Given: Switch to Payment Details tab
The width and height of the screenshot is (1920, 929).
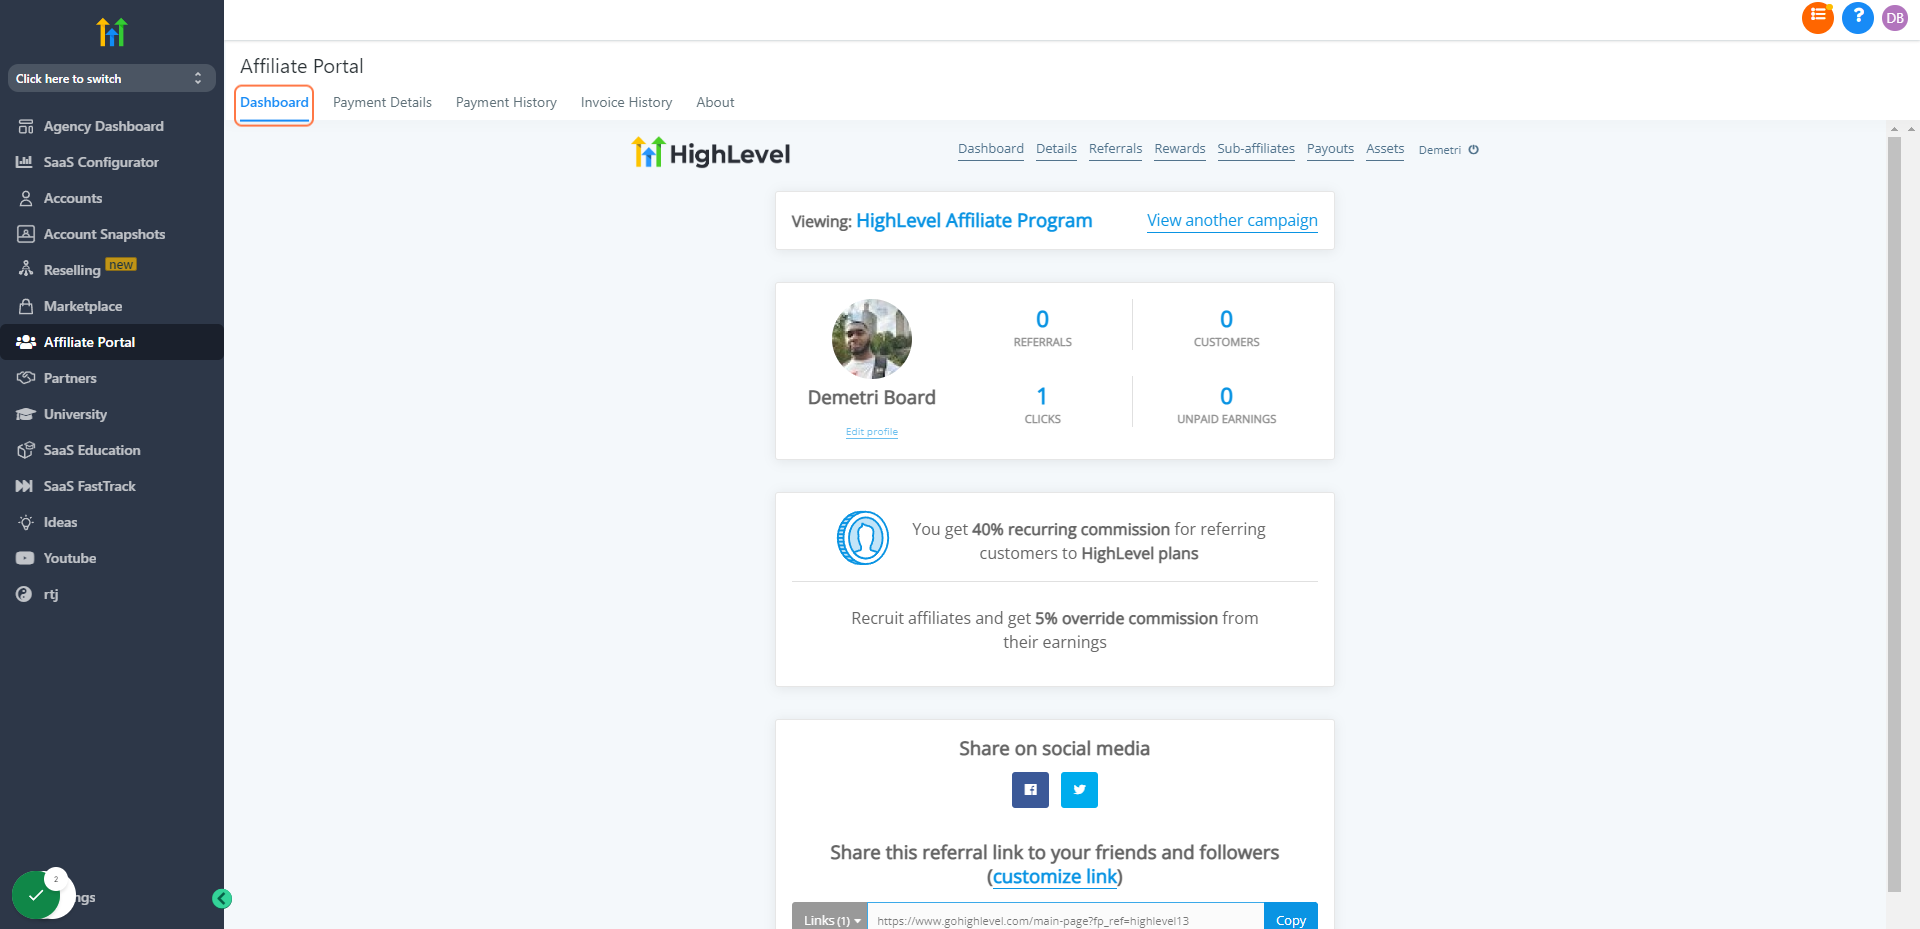Looking at the screenshot, I should [382, 102].
